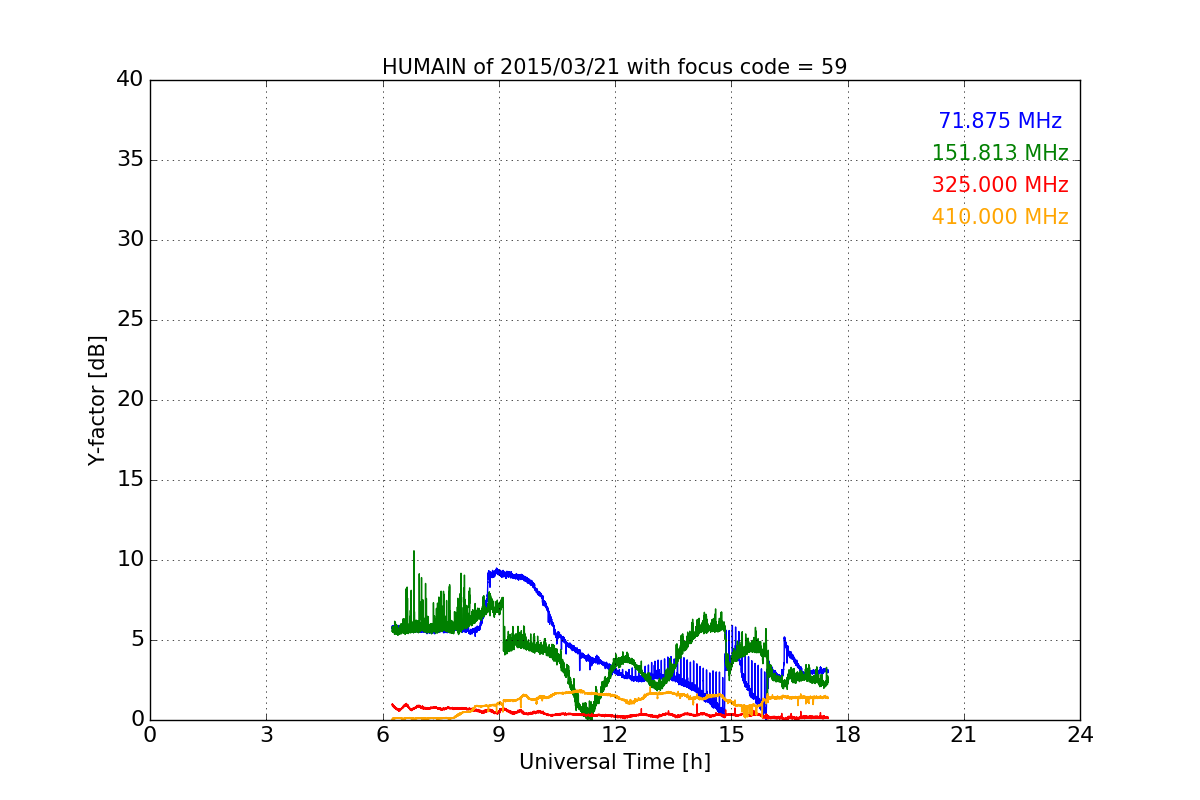Image resolution: width=1200 pixels, height=800 pixels.
Task: Click the x-axis tick label 6
Action: 382,734
